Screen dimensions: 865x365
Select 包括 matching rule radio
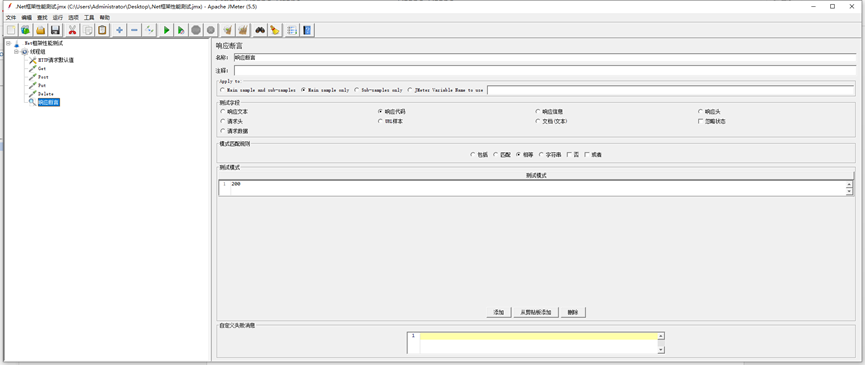point(473,155)
